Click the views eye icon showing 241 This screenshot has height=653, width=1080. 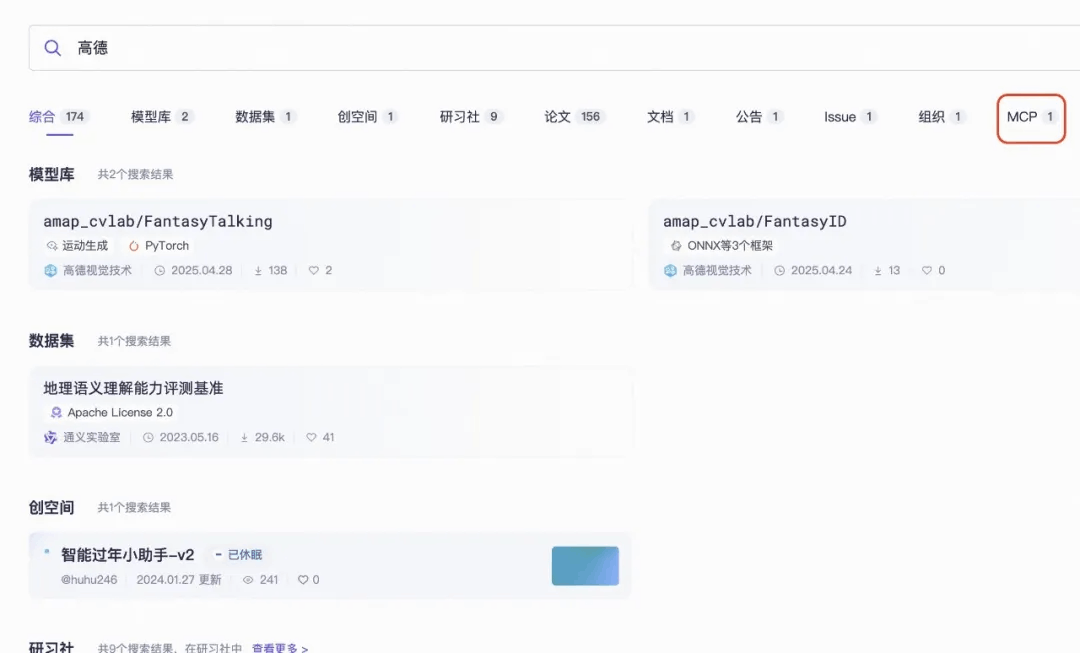(x=248, y=580)
